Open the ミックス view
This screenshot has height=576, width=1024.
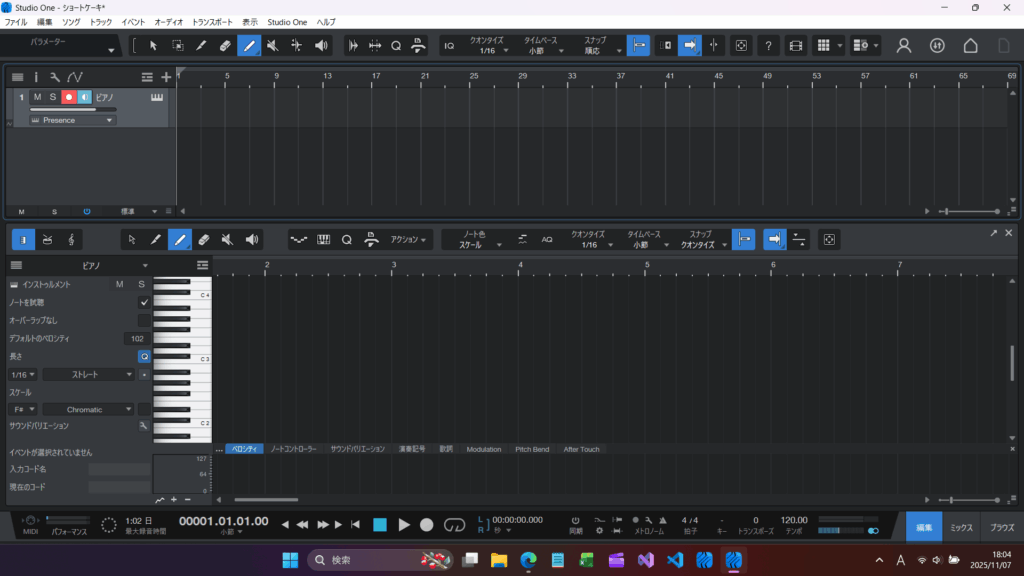pyautogui.click(x=961, y=527)
